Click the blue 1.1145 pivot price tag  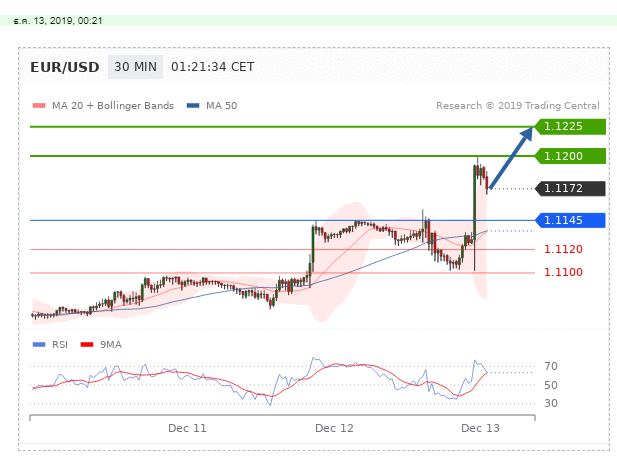570,220
